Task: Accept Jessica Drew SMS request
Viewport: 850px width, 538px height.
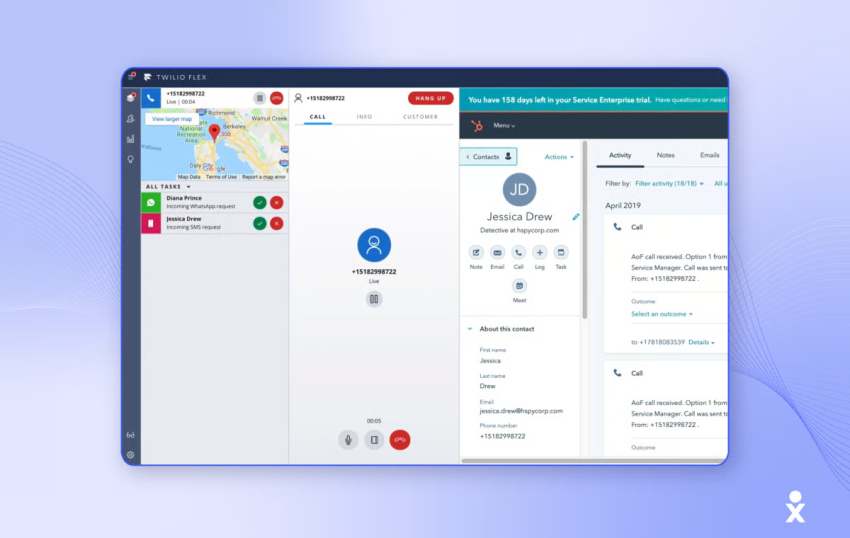Action: tap(260, 223)
